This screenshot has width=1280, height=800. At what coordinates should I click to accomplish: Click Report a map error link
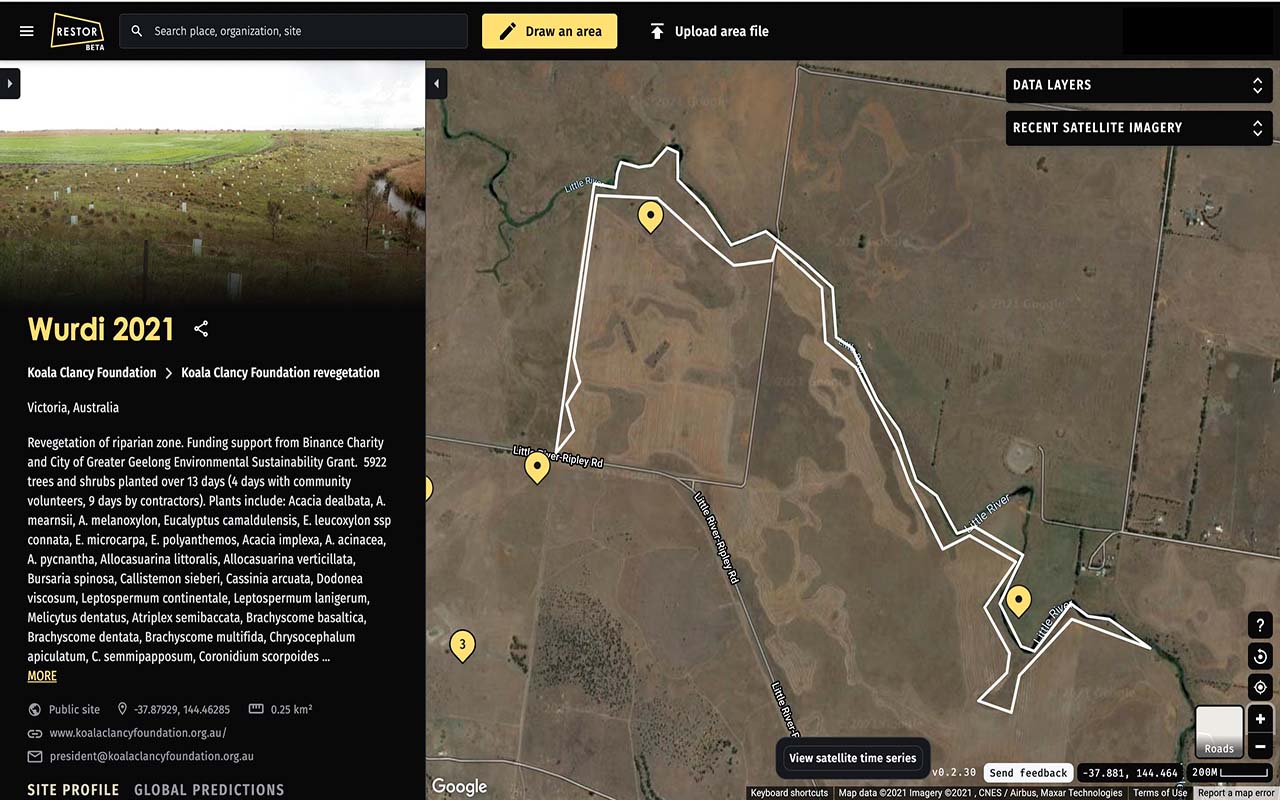click(x=1237, y=793)
